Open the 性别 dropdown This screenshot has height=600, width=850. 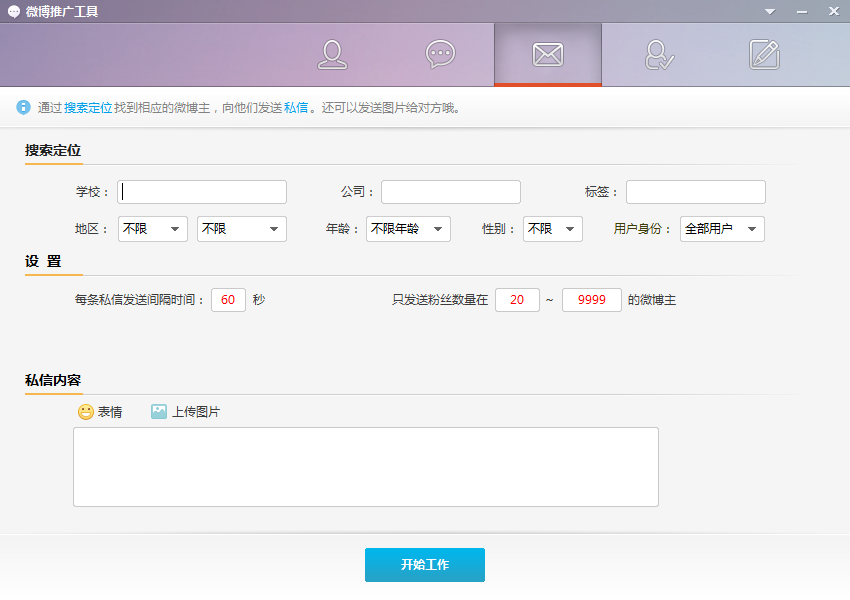tap(553, 229)
